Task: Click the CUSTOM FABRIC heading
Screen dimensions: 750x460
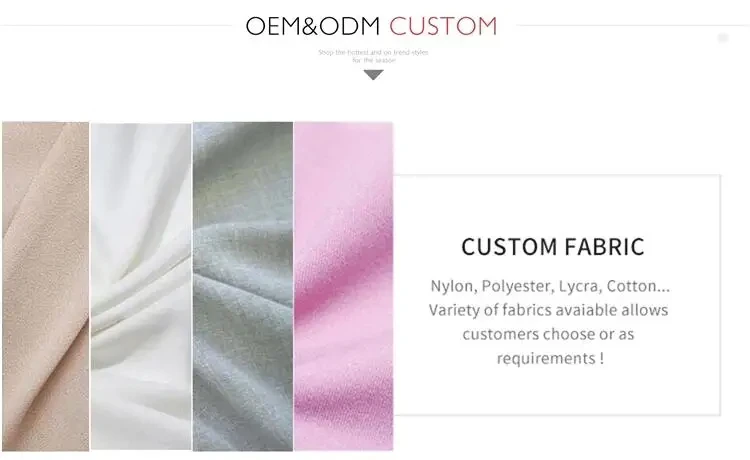Action: coord(553,247)
